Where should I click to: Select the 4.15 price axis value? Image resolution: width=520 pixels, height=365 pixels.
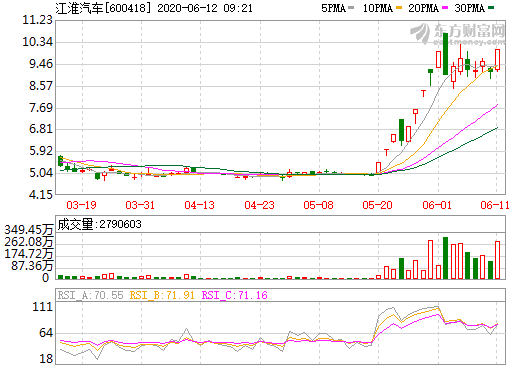[41, 194]
